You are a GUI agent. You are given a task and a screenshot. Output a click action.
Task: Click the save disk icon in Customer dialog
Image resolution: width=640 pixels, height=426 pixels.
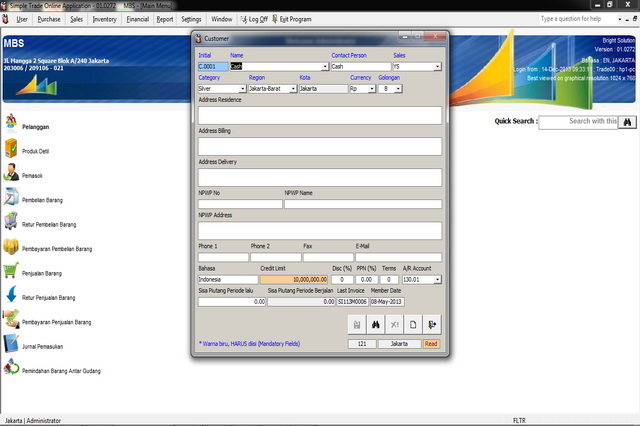pyautogui.click(x=357, y=324)
